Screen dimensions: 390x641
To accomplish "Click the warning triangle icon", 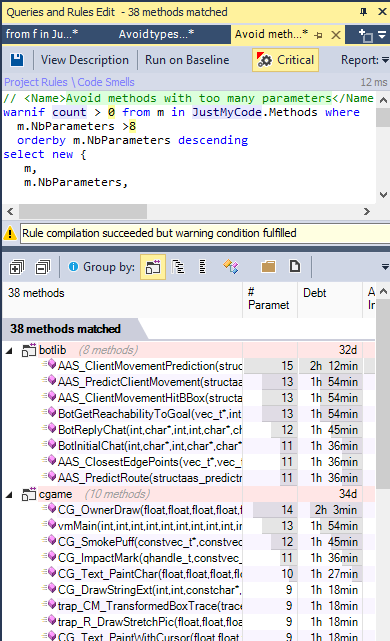I will click(x=10, y=233).
